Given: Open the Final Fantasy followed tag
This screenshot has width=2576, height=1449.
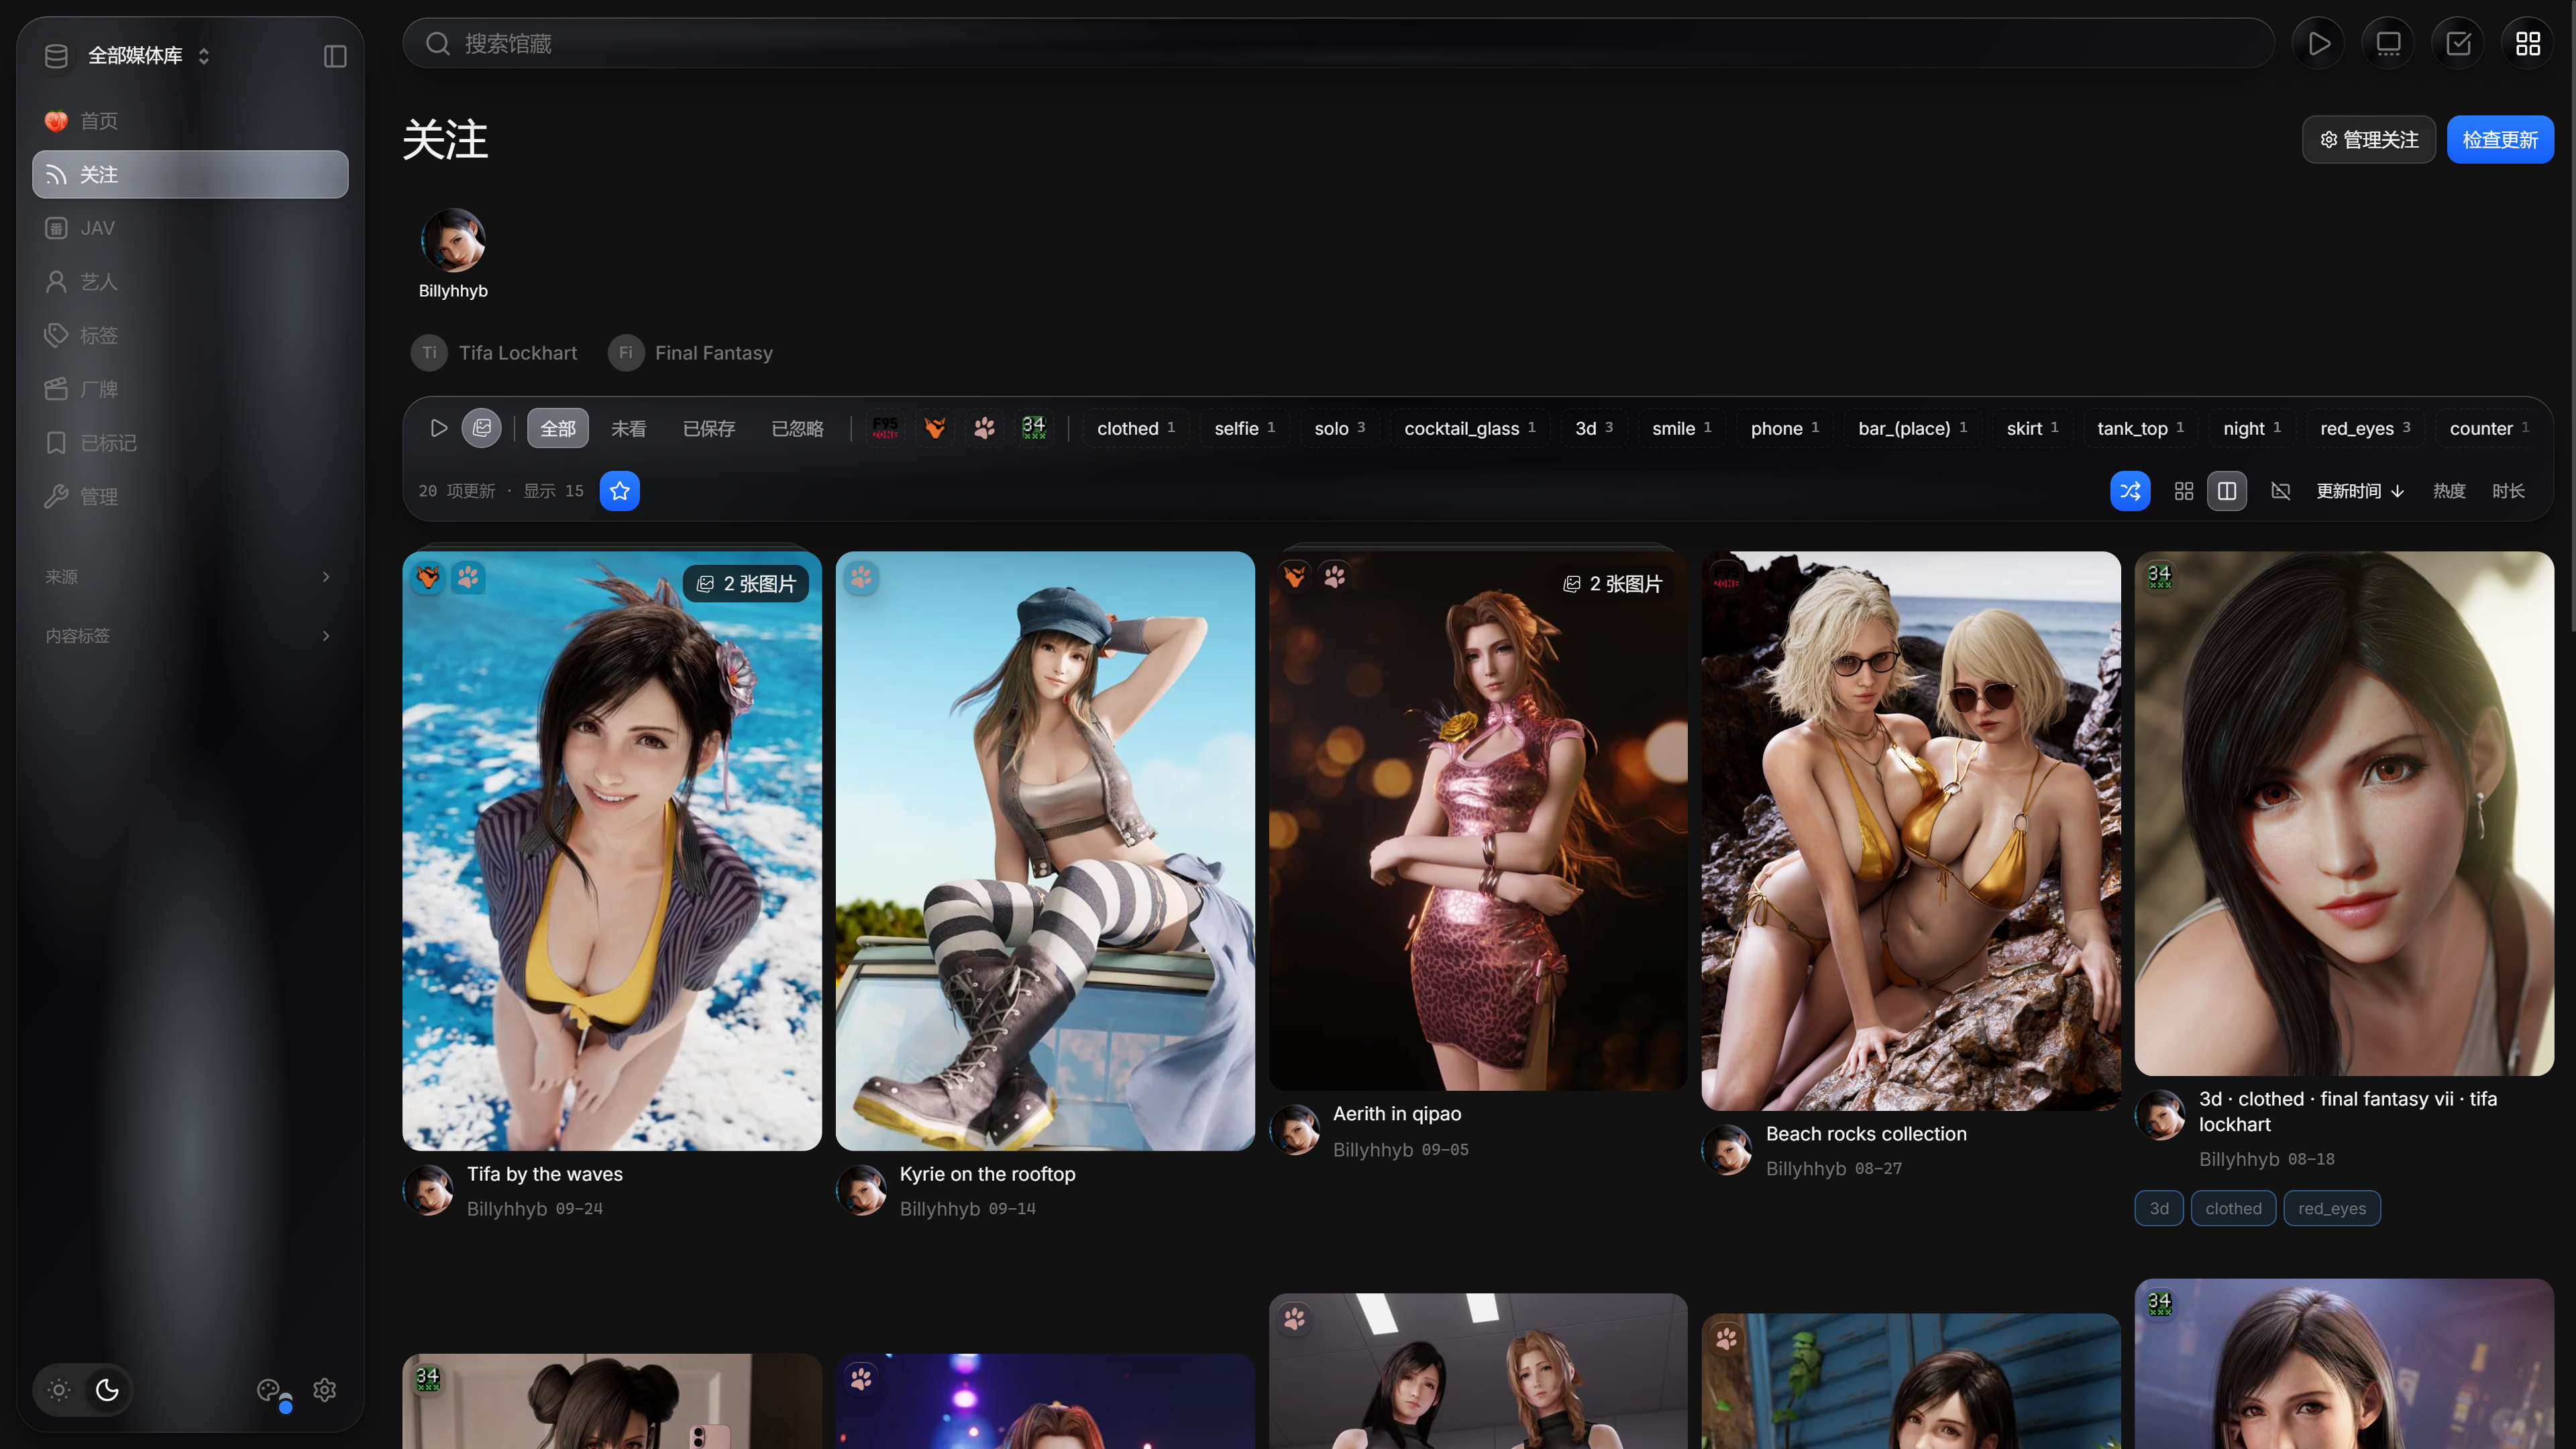Looking at the screenshot, I should click(691, 353).
